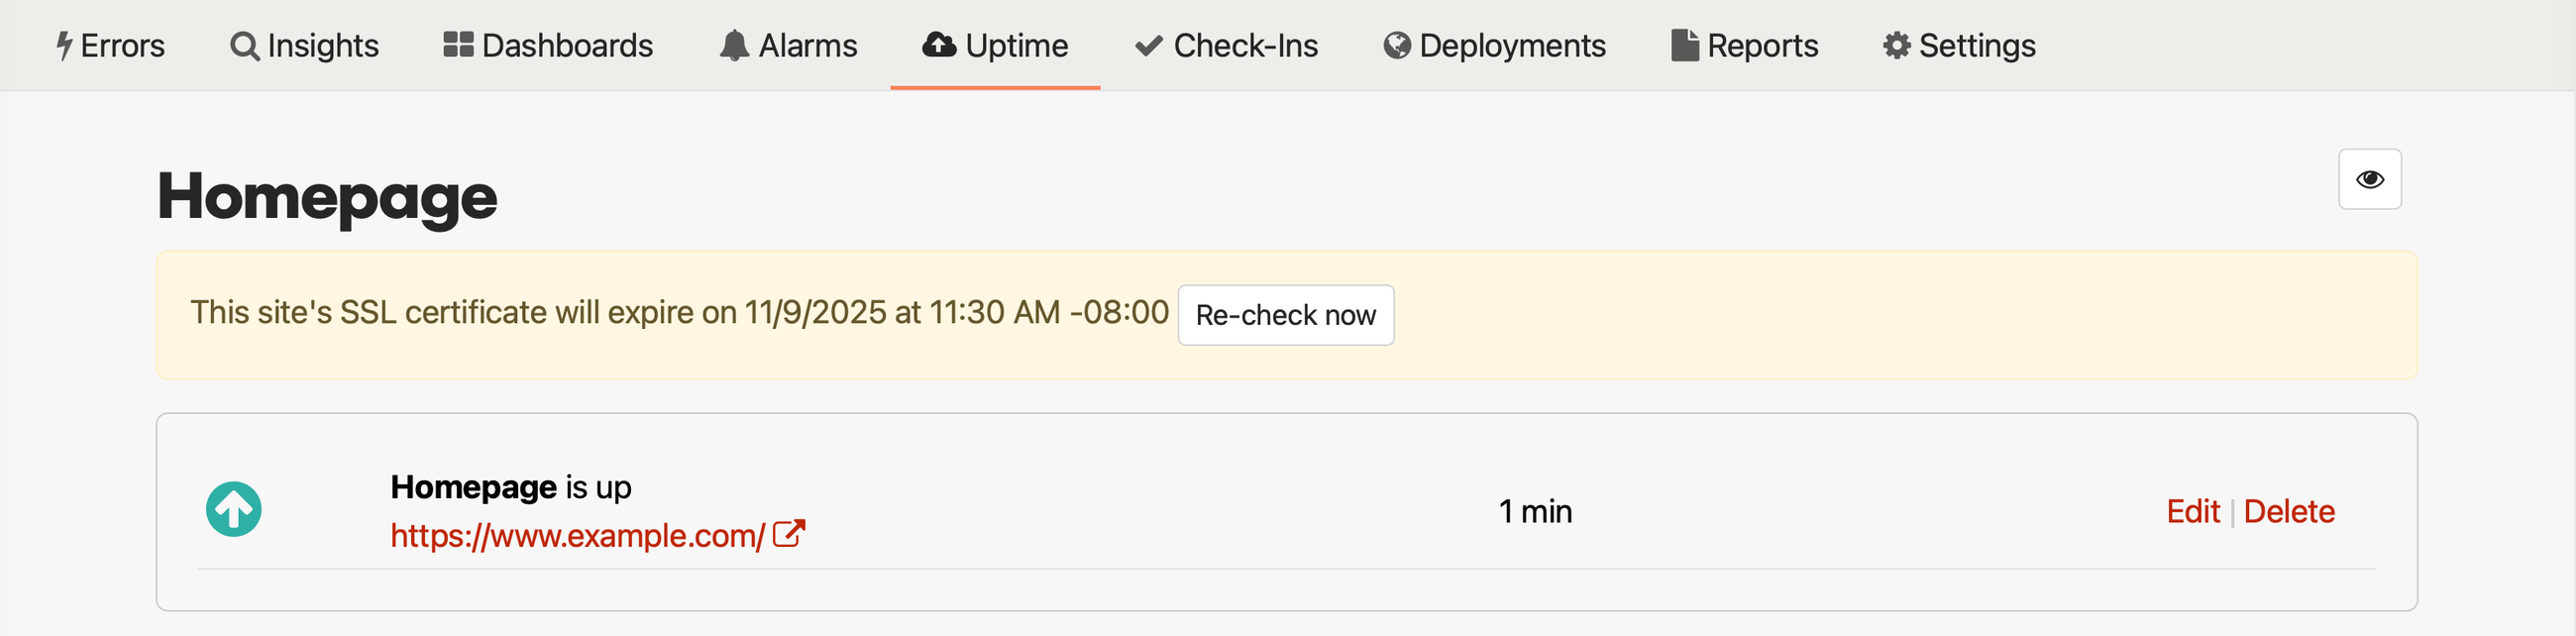The image size is (2576, 636).
Task: Click the Check-Ins checkmark icon
Action: click(x=1146, y=44)
